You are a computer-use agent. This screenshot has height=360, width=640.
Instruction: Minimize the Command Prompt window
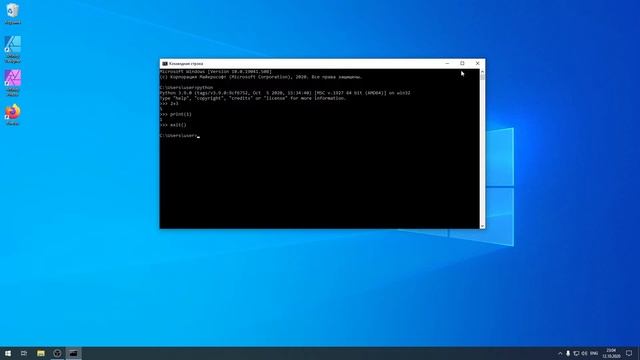tap(447, 64)
